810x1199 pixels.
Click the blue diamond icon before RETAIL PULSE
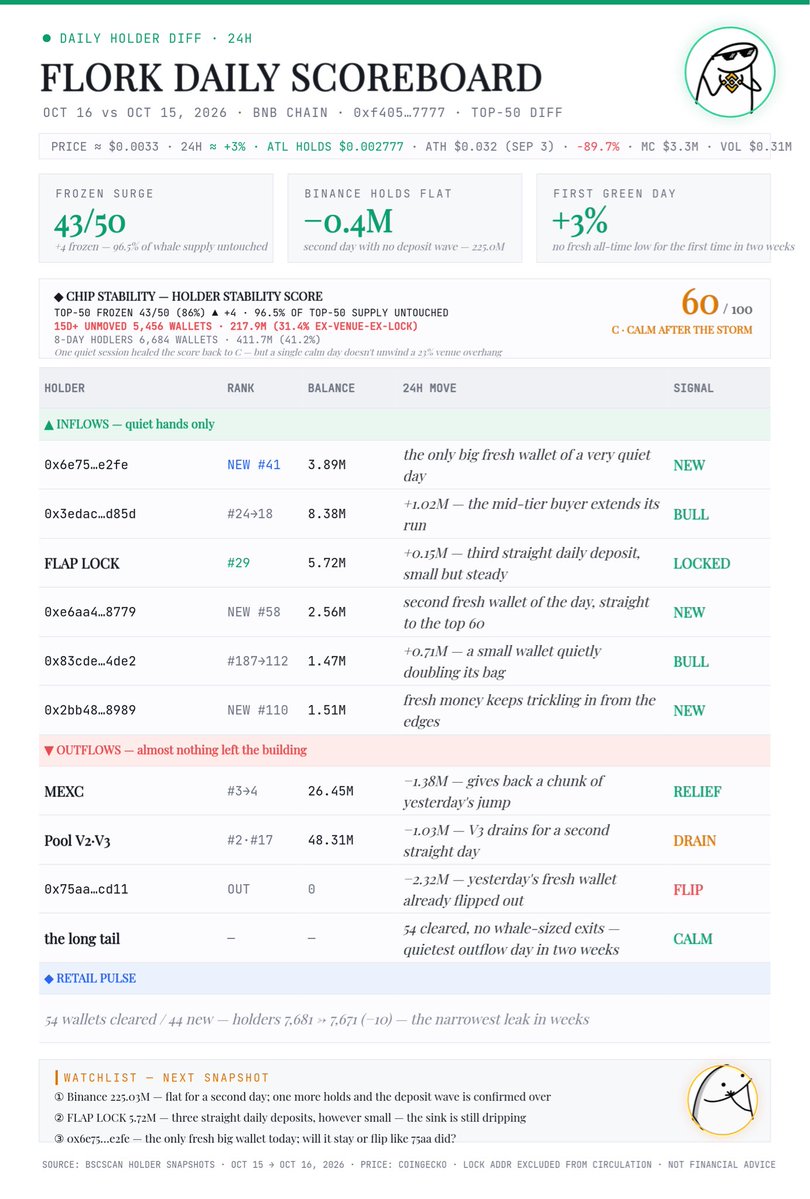(x=49, y=979)
